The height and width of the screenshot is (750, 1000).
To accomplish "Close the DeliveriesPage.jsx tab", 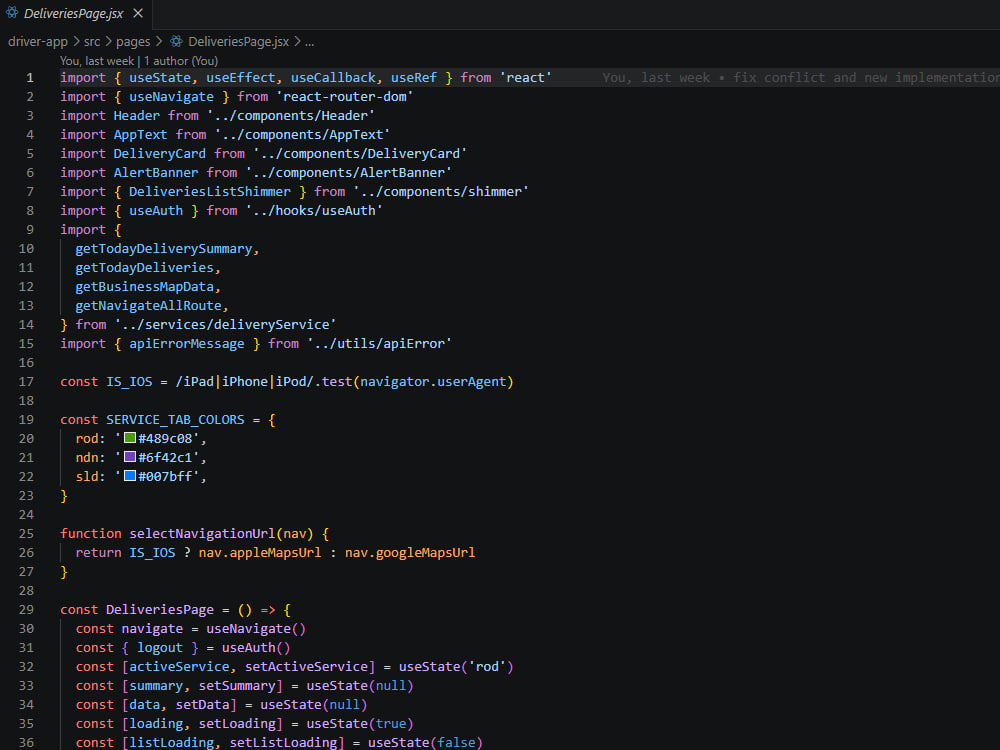I will 138,13.
